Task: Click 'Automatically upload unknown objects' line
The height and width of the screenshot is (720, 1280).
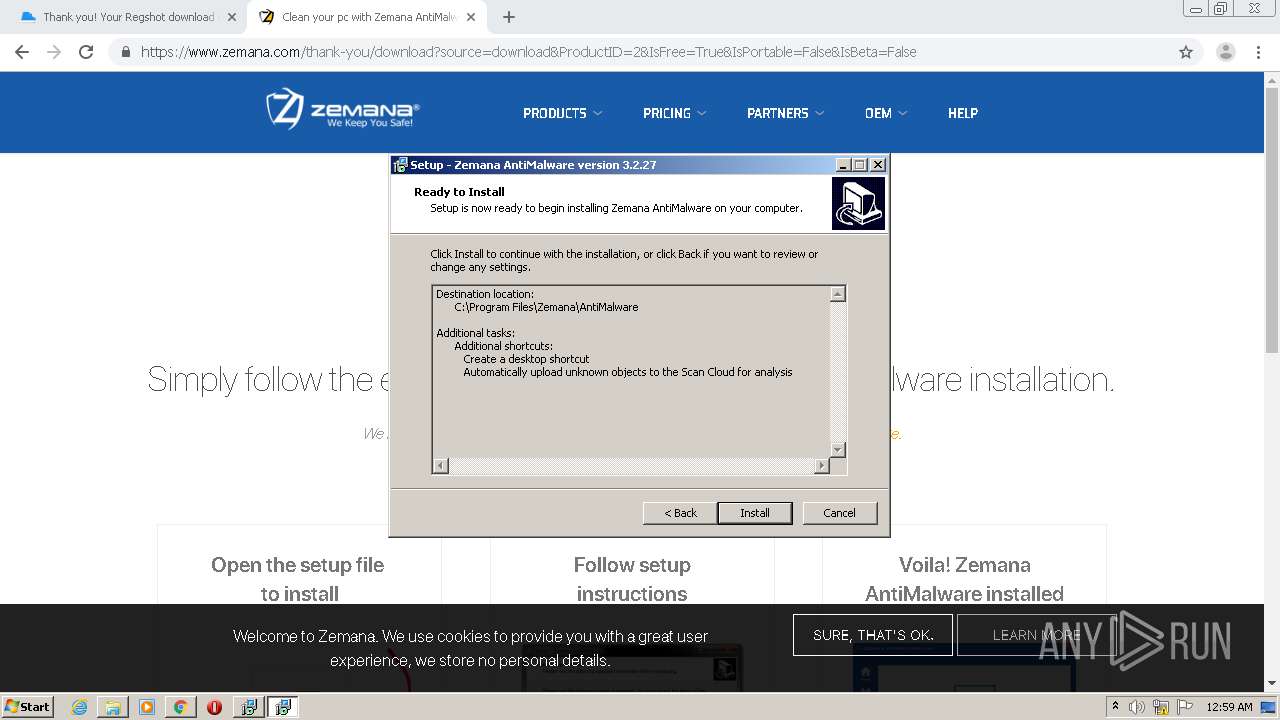Action: click(x=628, y=372)
